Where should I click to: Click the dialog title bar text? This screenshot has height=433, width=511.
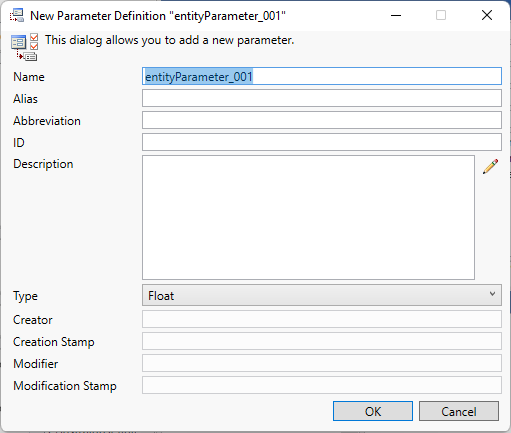158,16
